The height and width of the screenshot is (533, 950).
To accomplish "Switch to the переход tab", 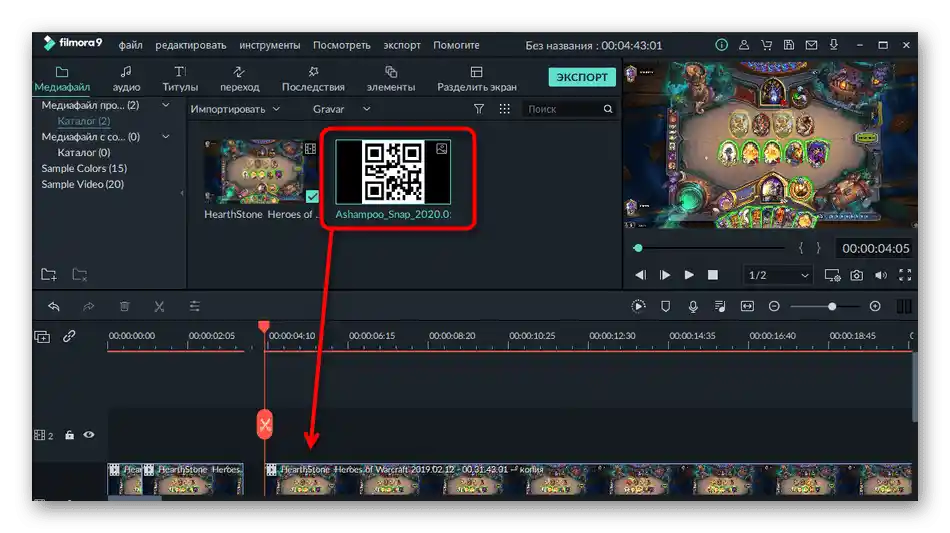I will [x=239, y=79].
